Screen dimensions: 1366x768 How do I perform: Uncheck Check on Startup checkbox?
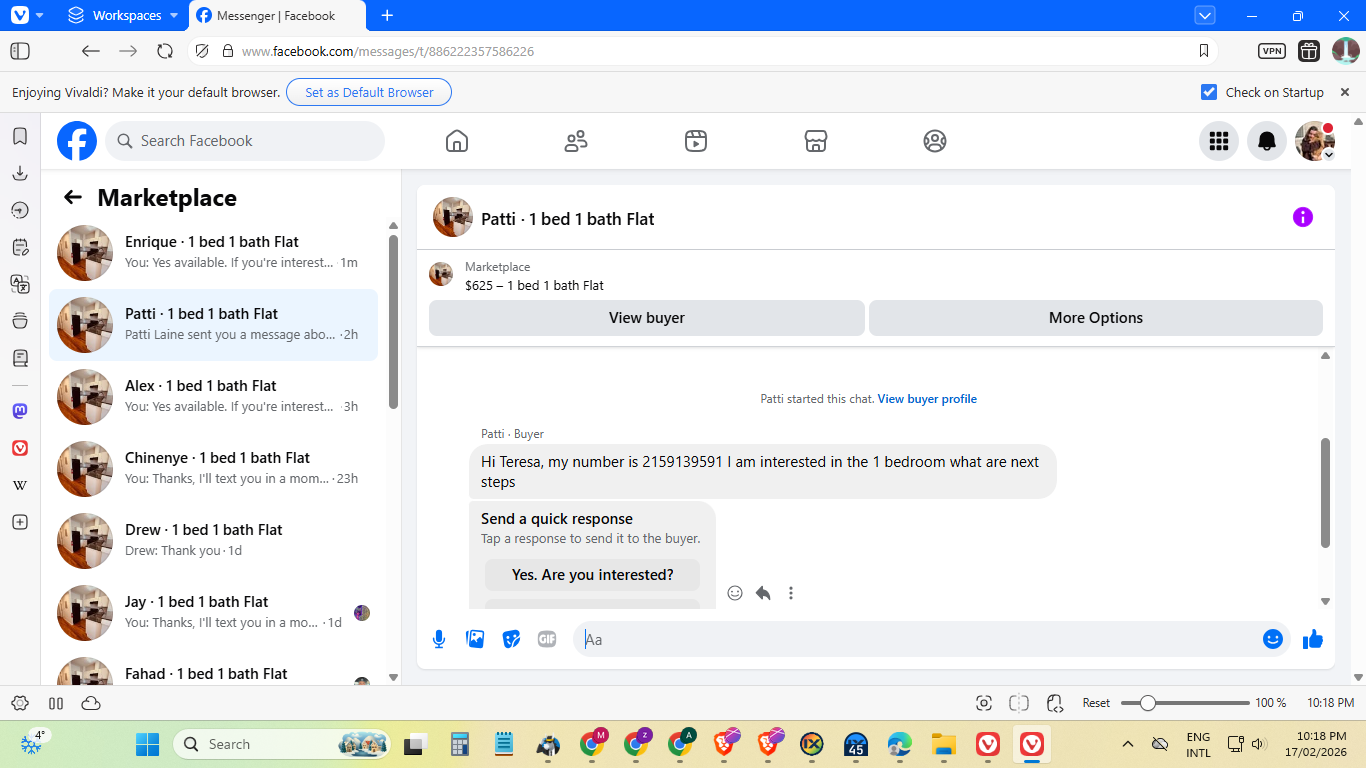pyautogui.click(x=1209, y=92)
